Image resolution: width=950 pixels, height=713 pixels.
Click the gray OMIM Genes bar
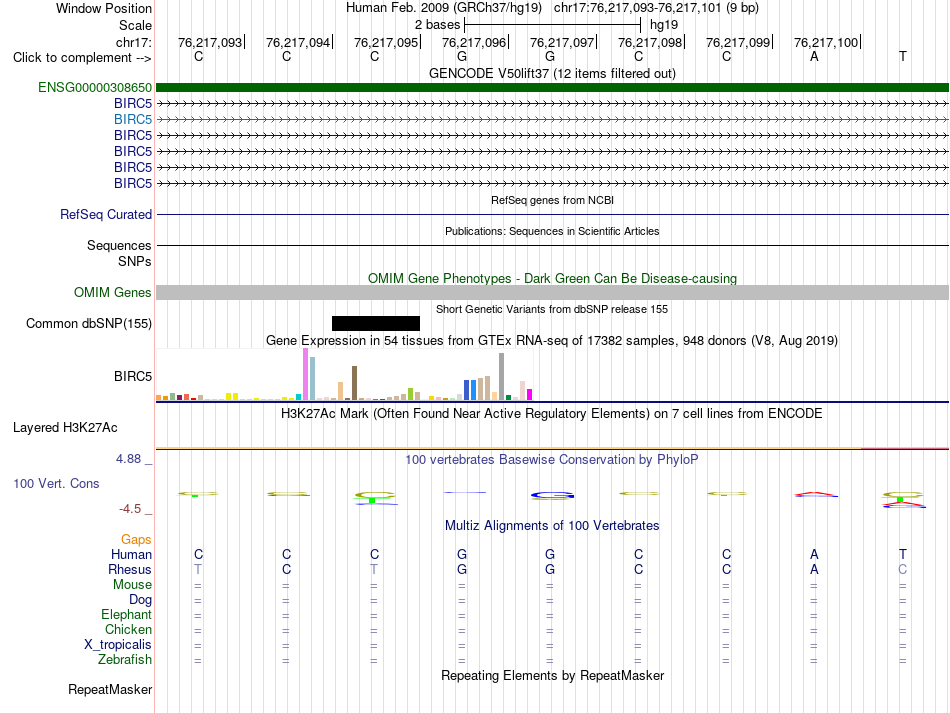552,293
